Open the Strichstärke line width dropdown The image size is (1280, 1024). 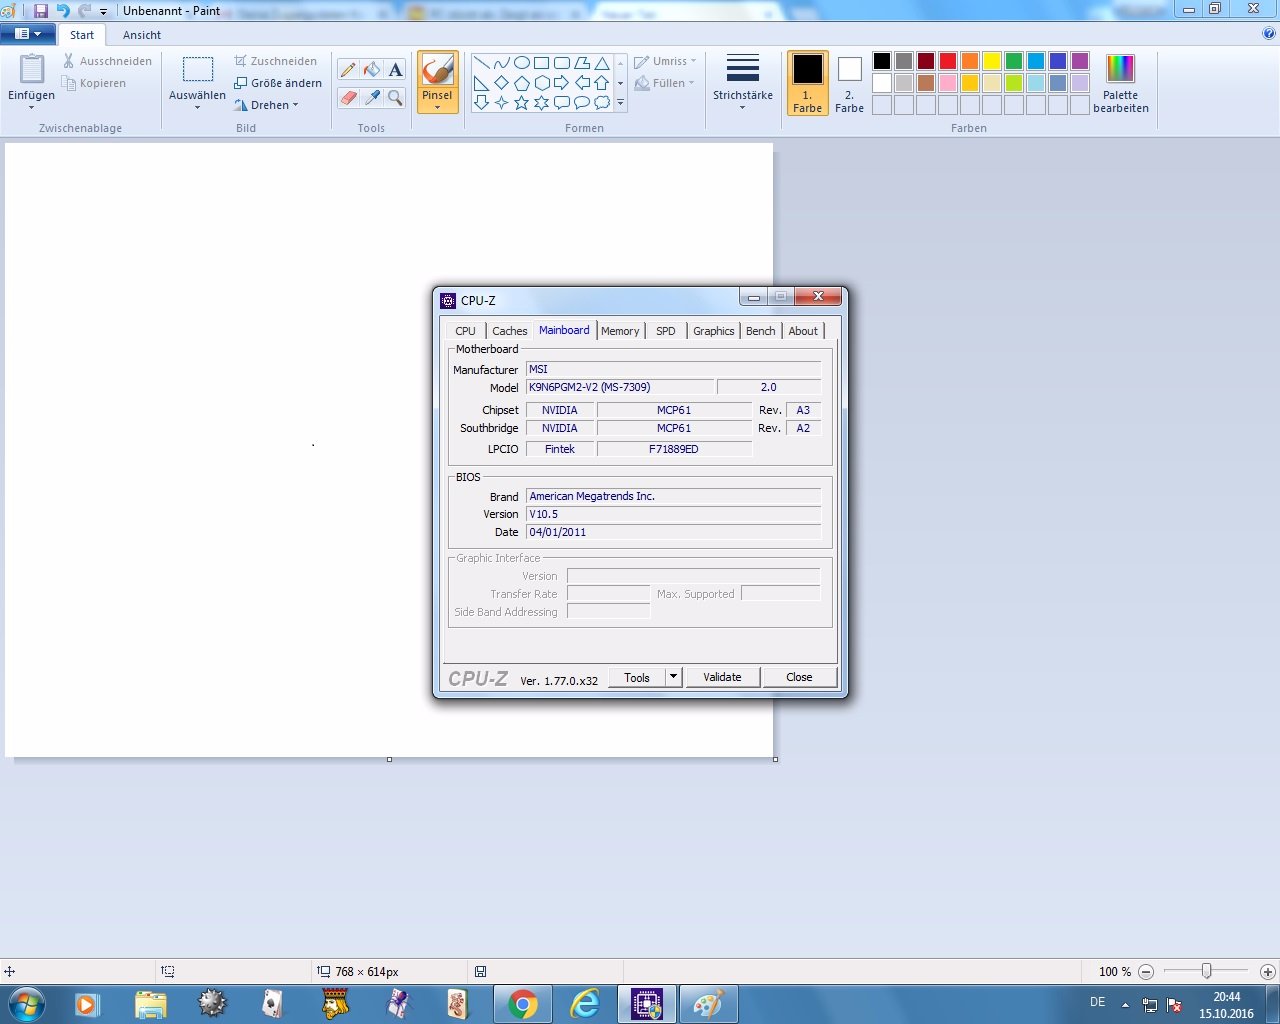click(742, 83)
